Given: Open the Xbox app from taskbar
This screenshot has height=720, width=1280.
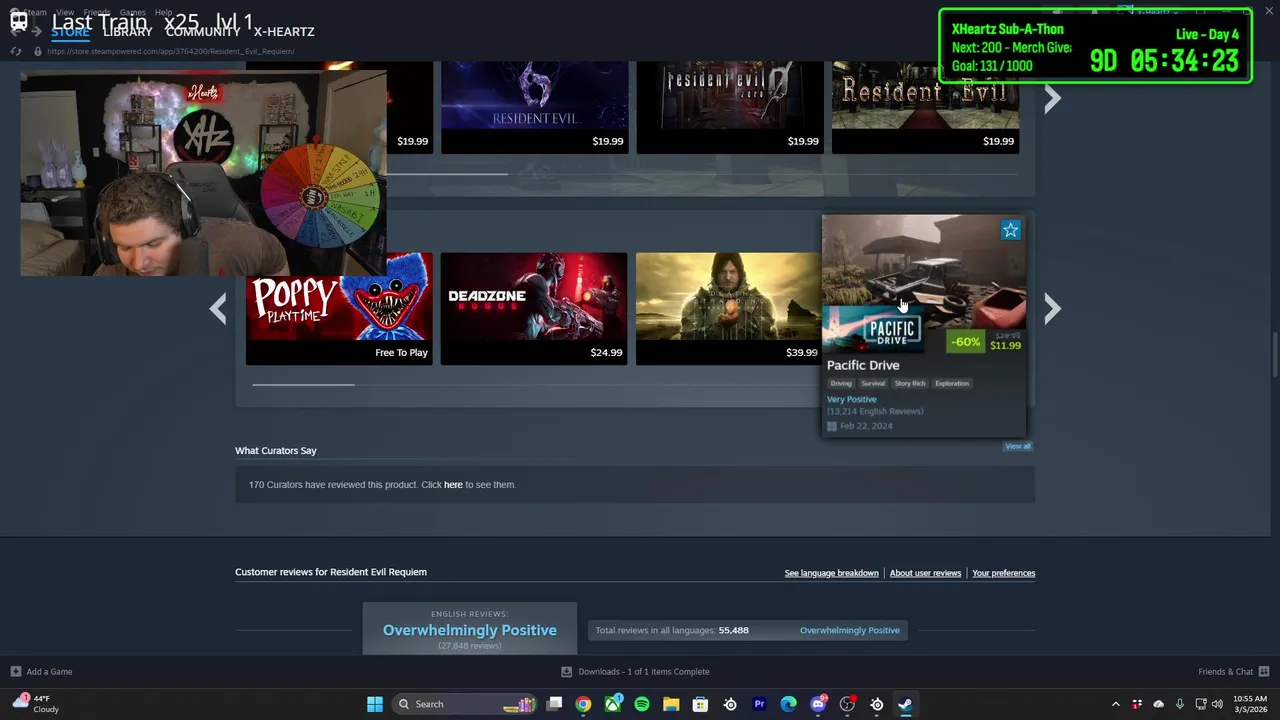Looking at the screenshot, I should 612,704.
